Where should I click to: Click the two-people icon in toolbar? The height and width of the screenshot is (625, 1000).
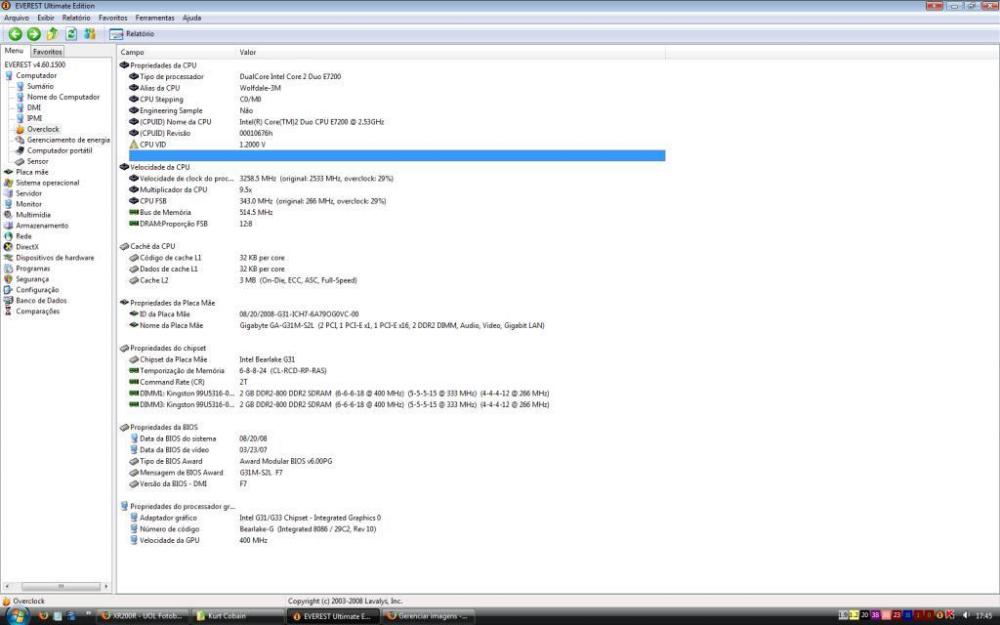(90, 34)
